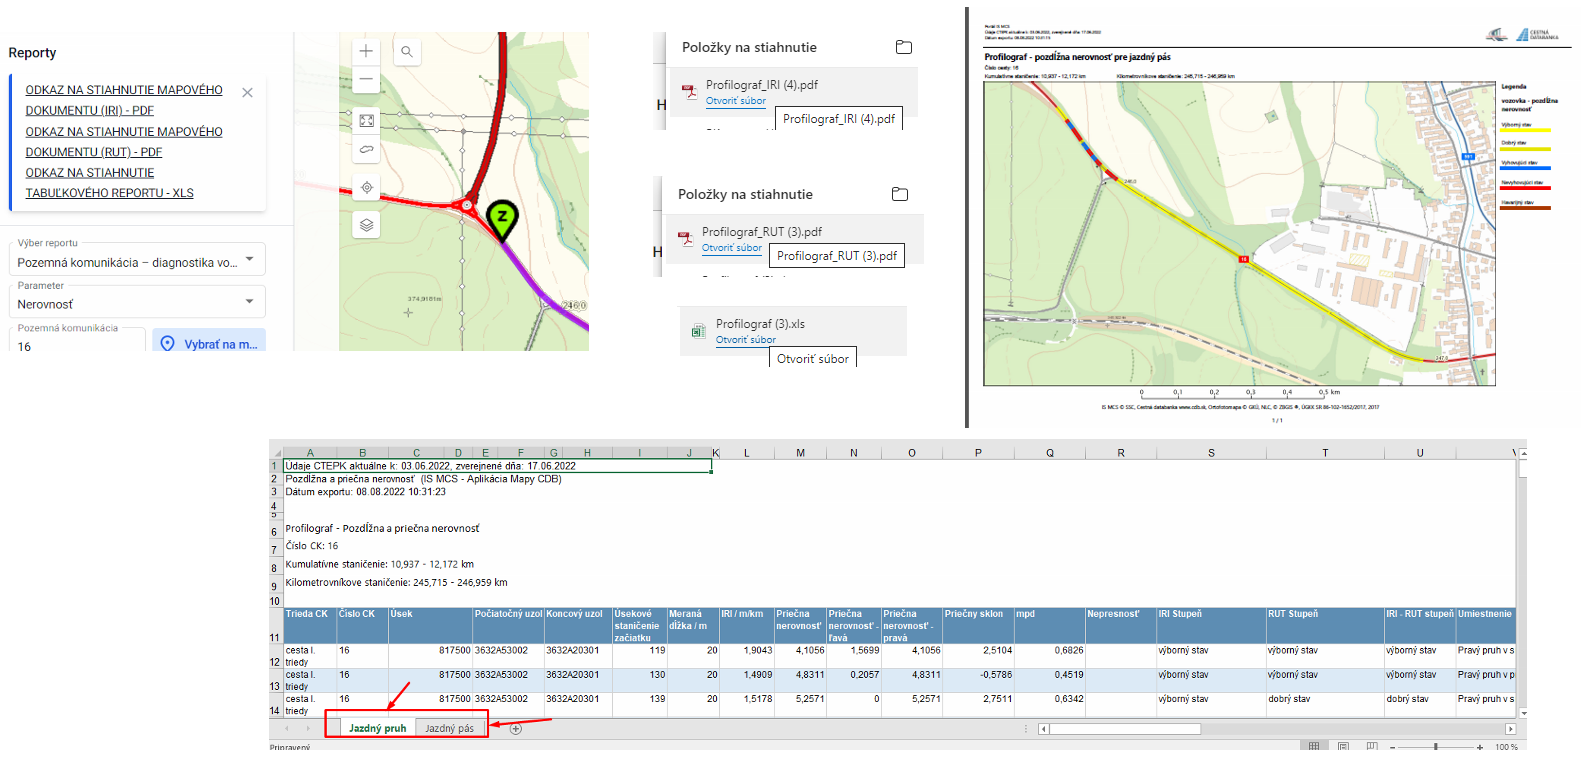This screenshot has height=758, width=1581.
Task: Switch Excel to Normal view
Action: pos(1314,747)
